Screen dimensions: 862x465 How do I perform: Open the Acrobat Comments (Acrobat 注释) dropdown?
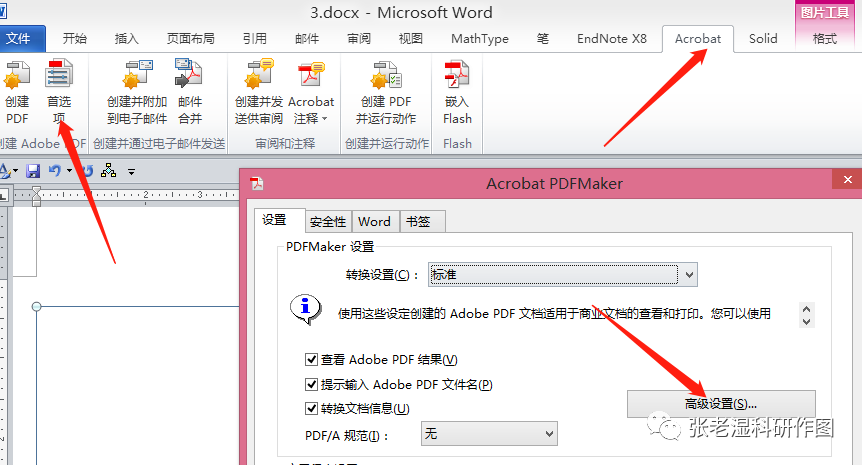click(x=311, y=92)
